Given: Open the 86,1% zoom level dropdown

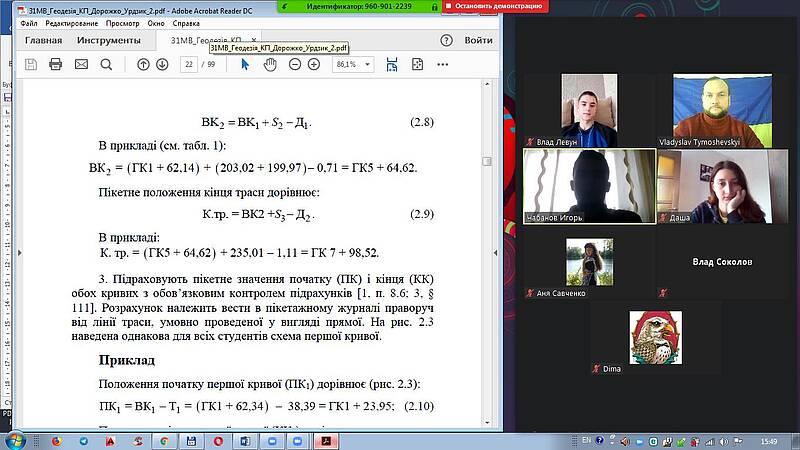Looking at the screenshot, I should click(x=352, y=64).
